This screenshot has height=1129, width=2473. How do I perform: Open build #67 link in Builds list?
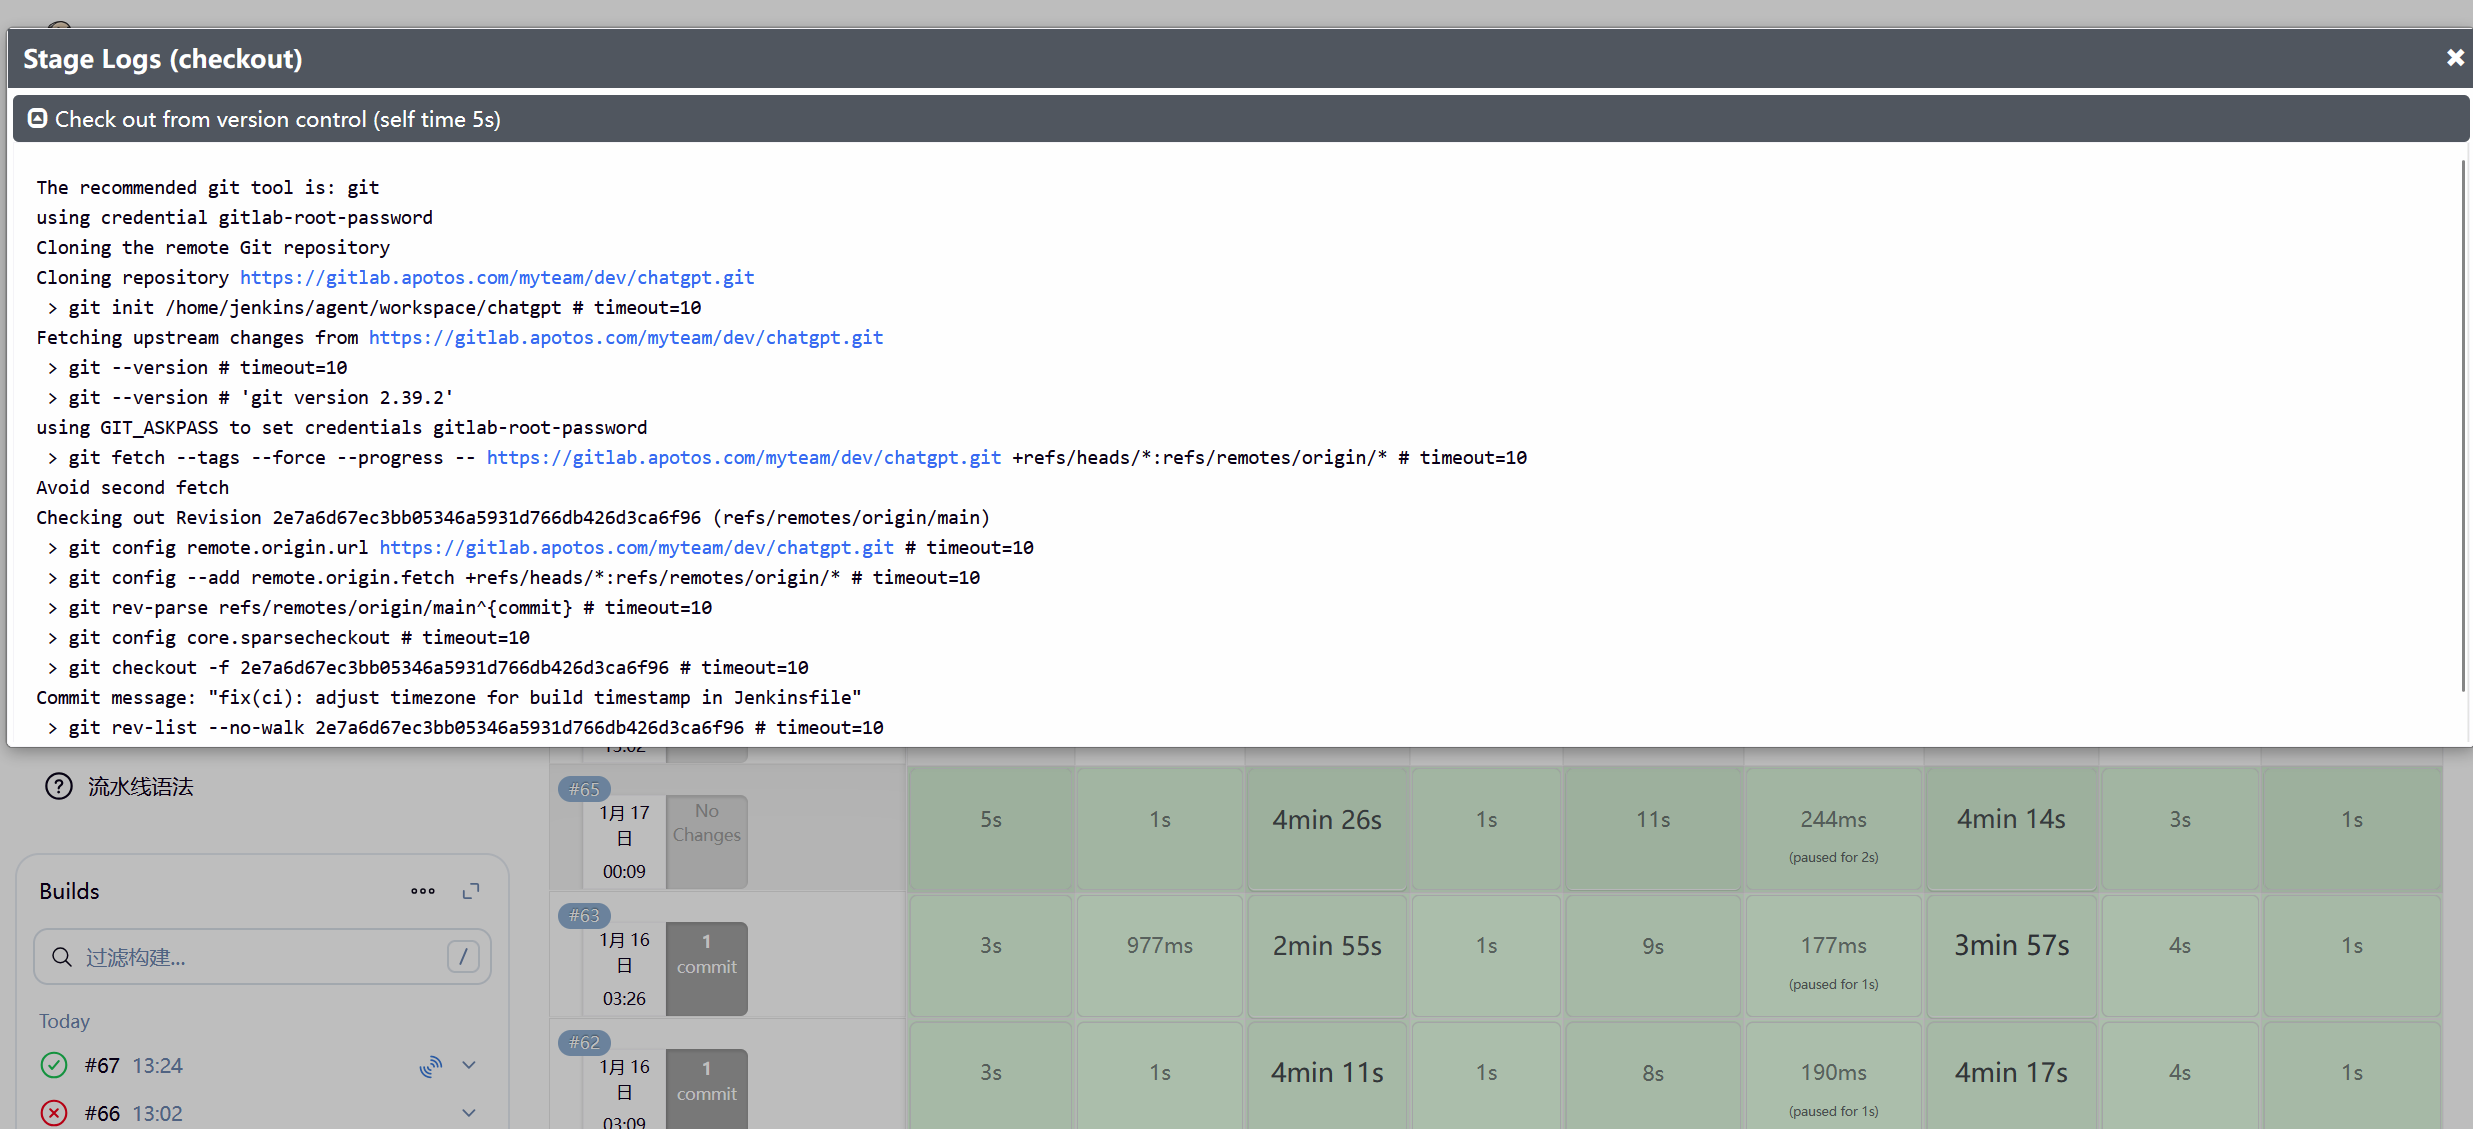tap(102, 1065)
